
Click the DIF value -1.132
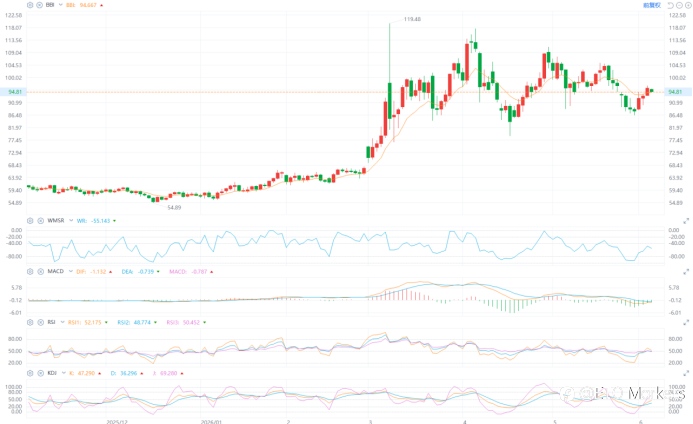[x=98, y=271]
